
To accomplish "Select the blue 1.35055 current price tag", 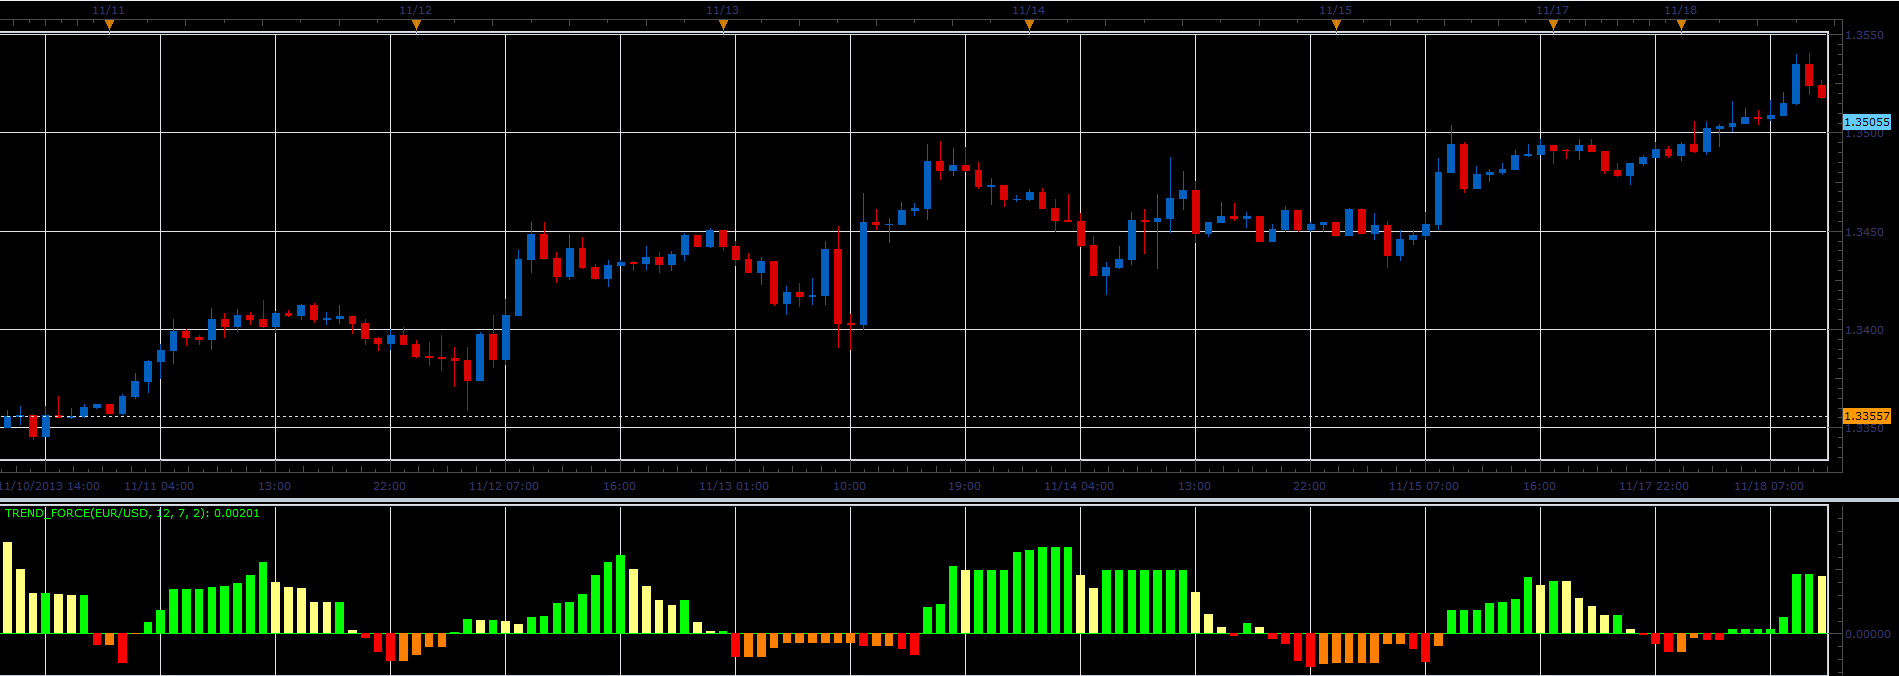I will (x=1867, y=122).
